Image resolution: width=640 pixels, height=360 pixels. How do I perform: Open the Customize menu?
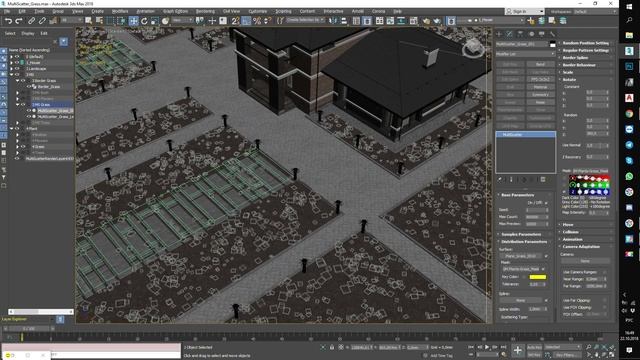coord(258,11)
